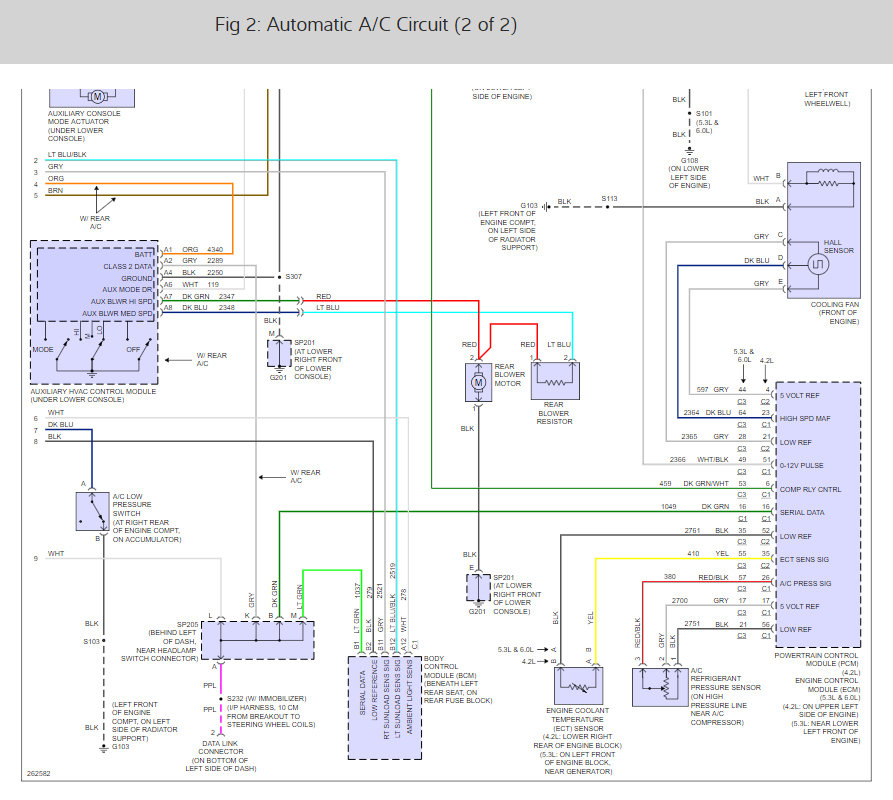The image size is (893, 800).
Task: Click the A/C PRESS SIG pin label
Action: click(x=806, y=584)
